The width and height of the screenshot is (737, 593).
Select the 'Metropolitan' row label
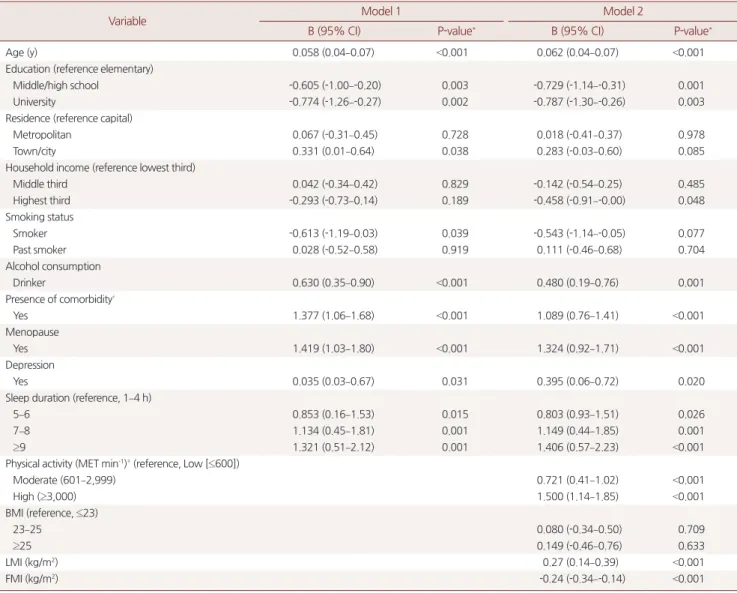(42, 135)
